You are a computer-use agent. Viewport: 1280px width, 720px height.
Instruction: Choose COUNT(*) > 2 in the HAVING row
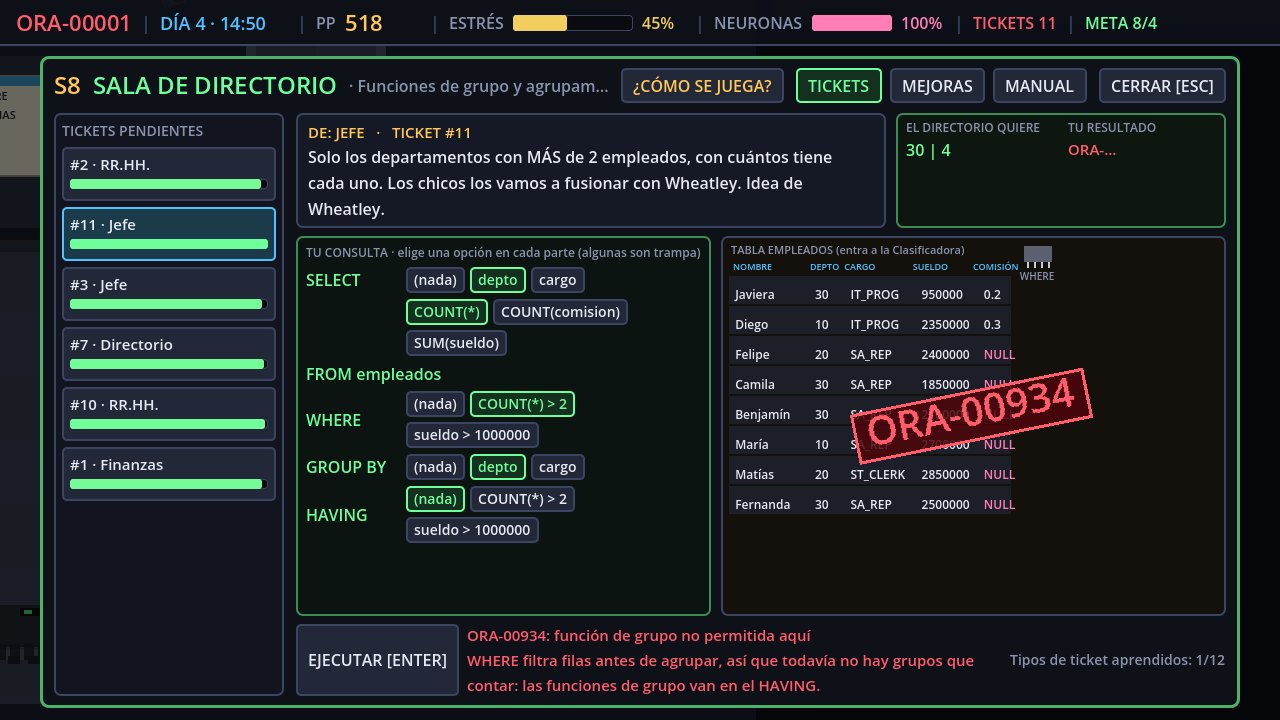(522, 498)
